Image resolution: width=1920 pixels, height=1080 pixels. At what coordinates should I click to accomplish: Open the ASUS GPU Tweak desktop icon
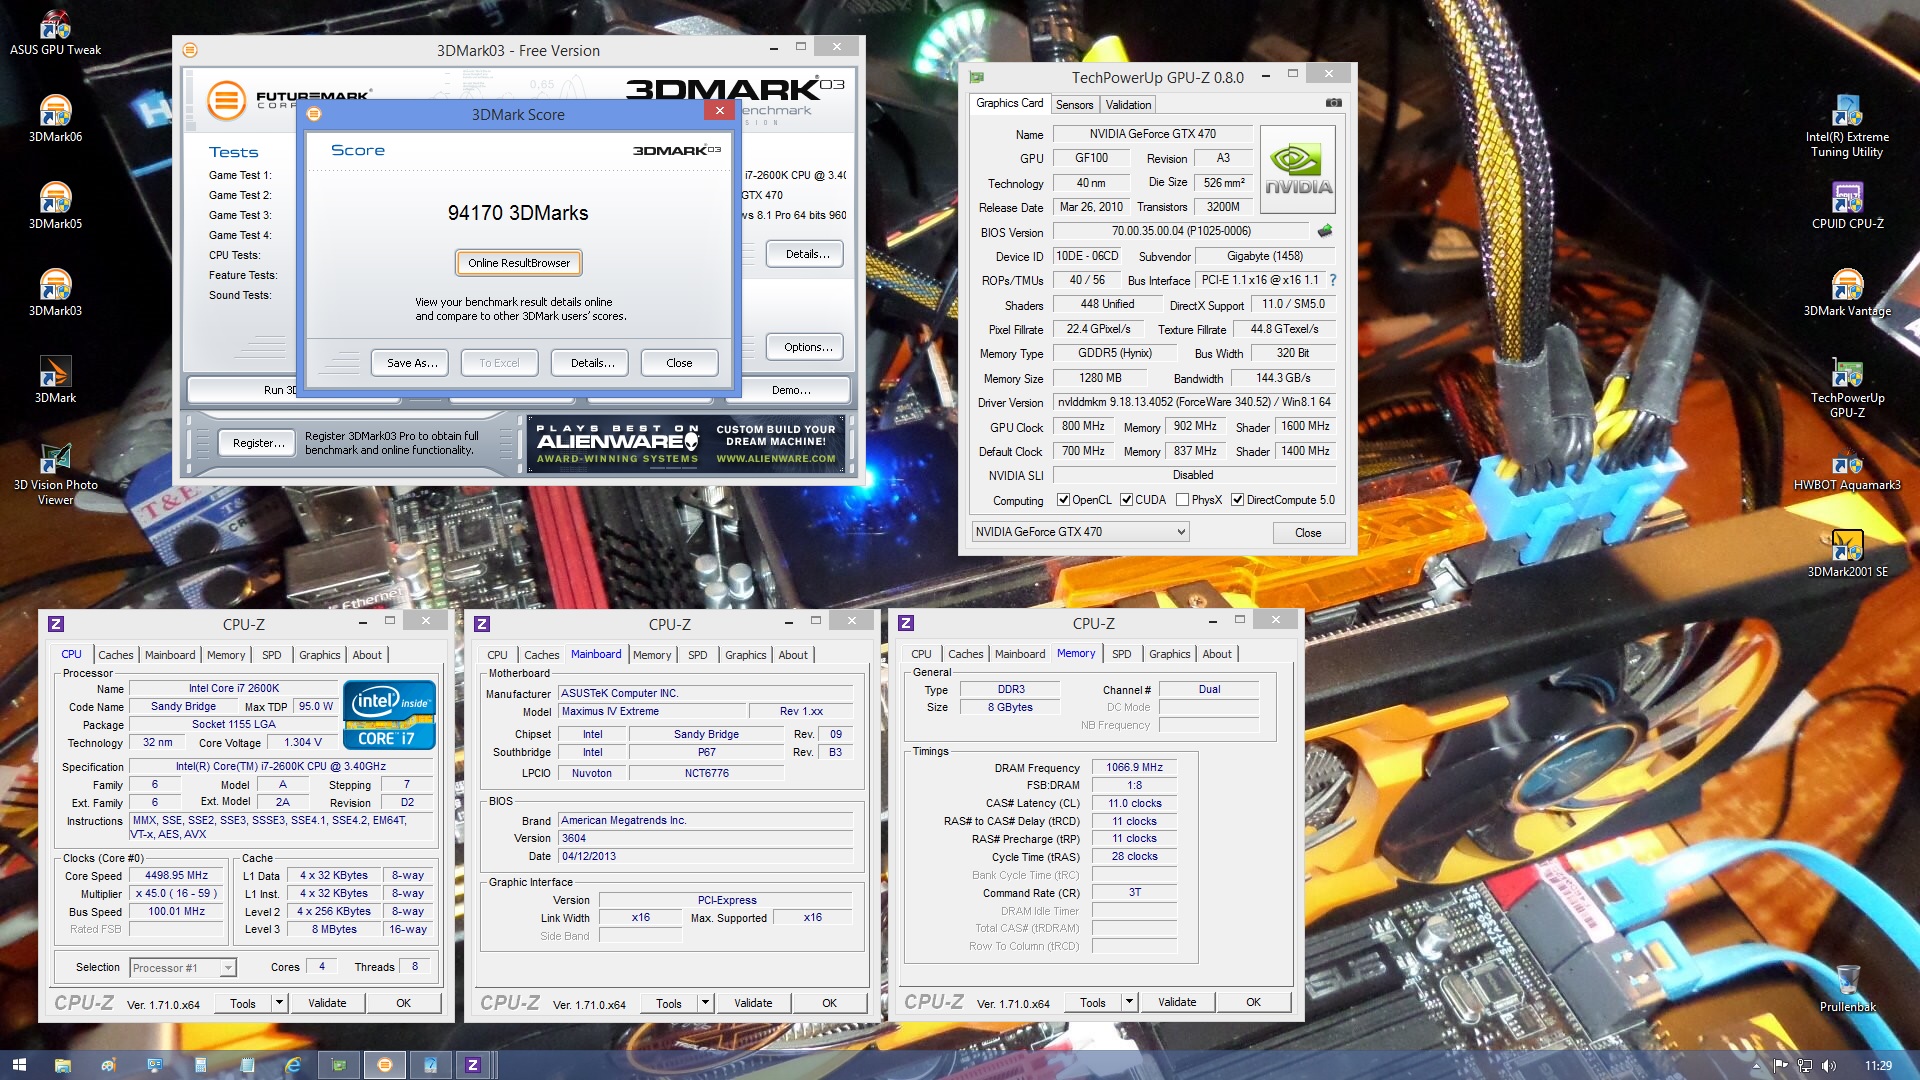(55, 32)
